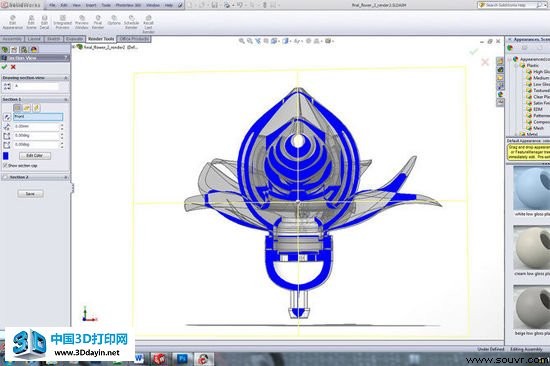The width and height of the screenshot is (550, 366).
Task: Click the Save button
Action: pos(31,194)
